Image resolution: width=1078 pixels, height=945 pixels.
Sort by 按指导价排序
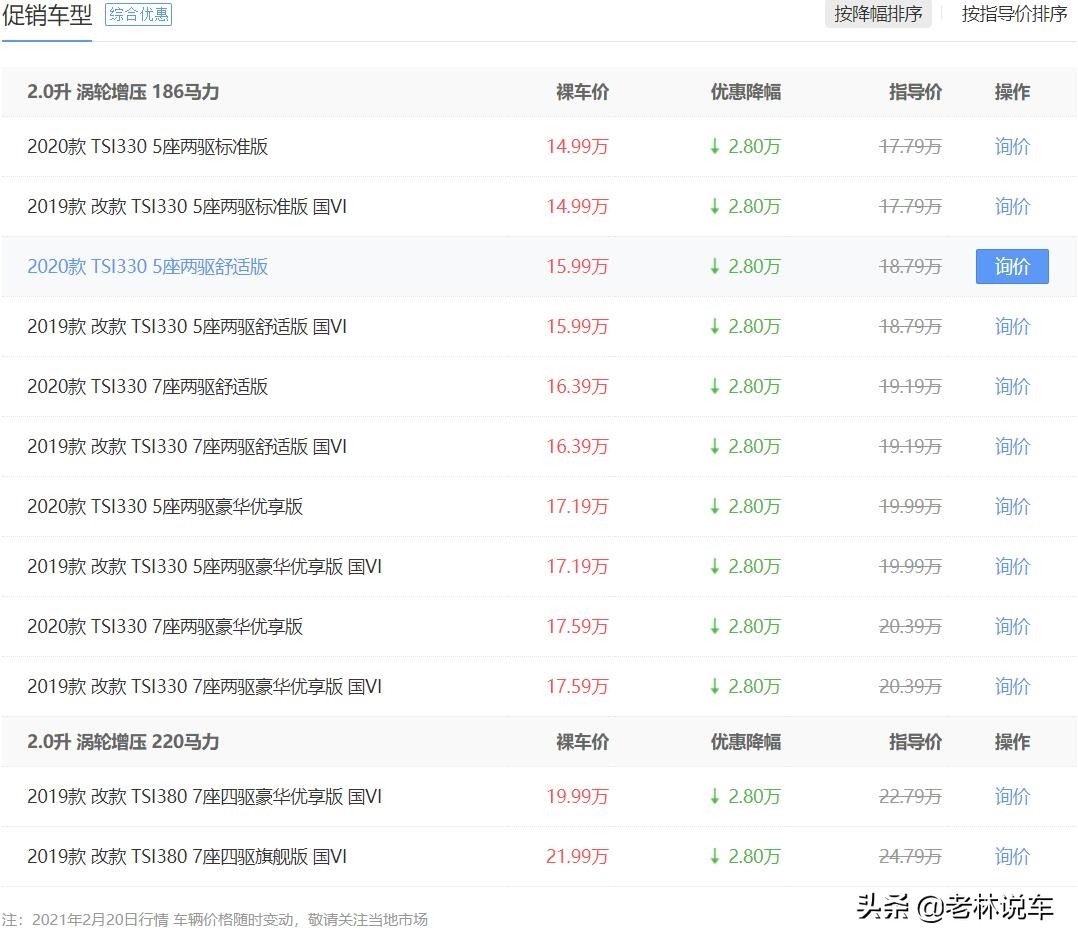[x=1014, y=14]
